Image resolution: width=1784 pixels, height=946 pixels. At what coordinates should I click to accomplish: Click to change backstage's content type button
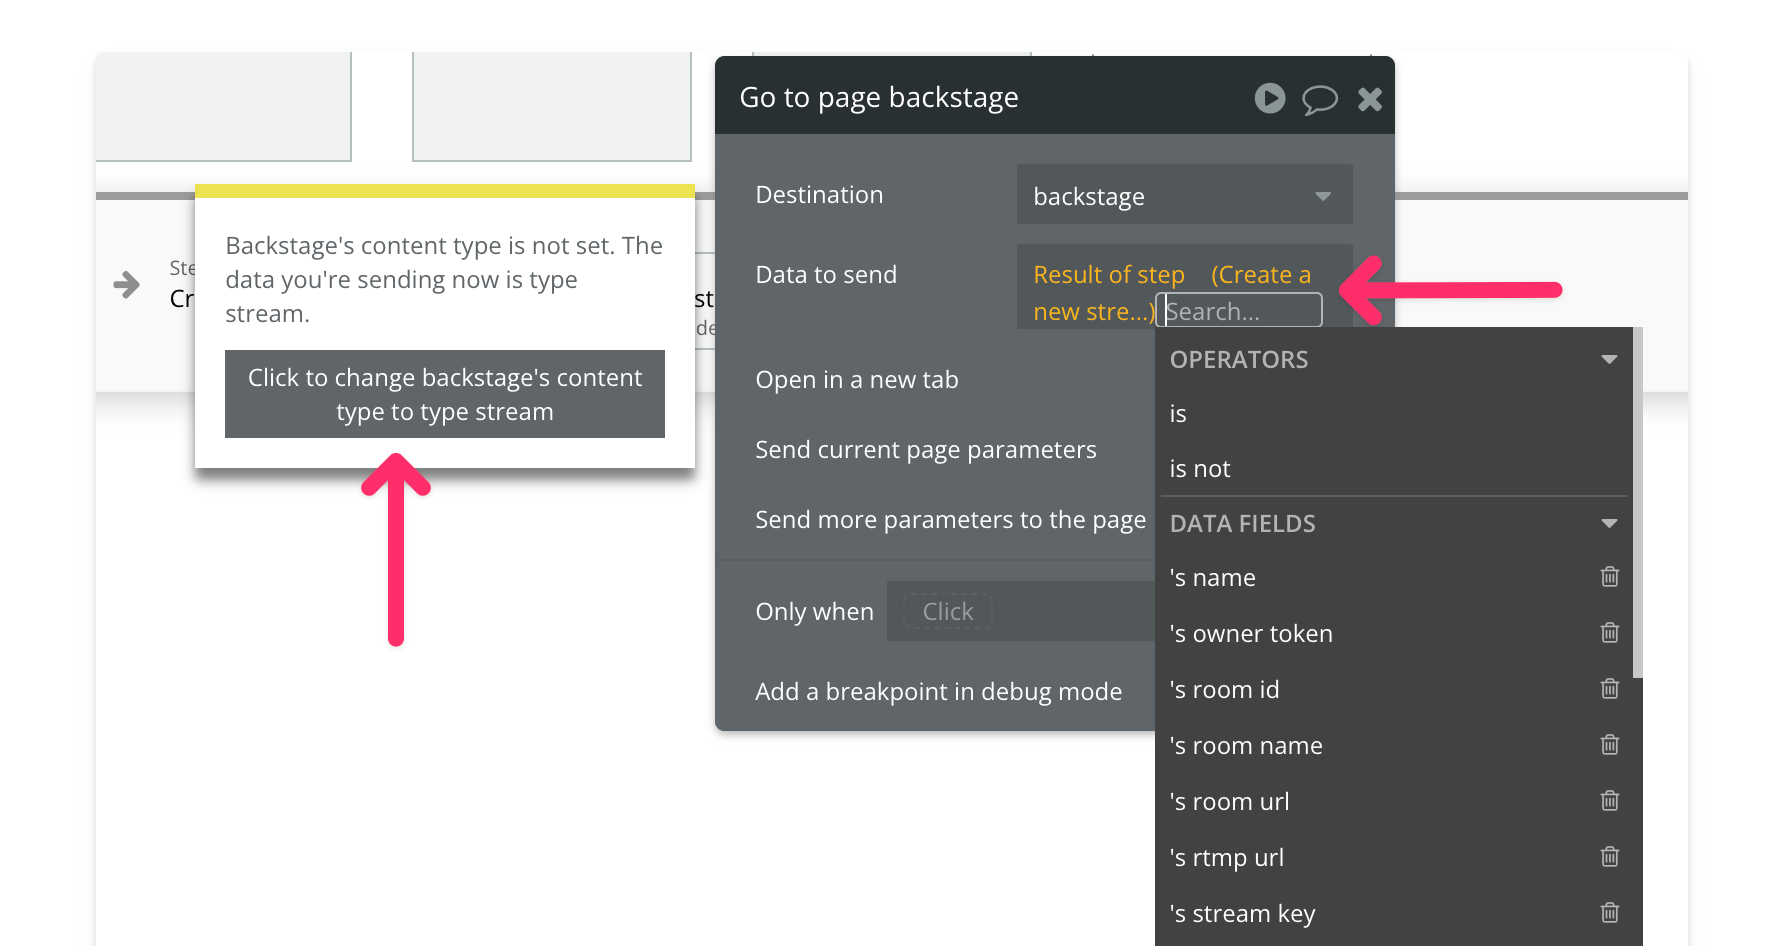[444, 394]
